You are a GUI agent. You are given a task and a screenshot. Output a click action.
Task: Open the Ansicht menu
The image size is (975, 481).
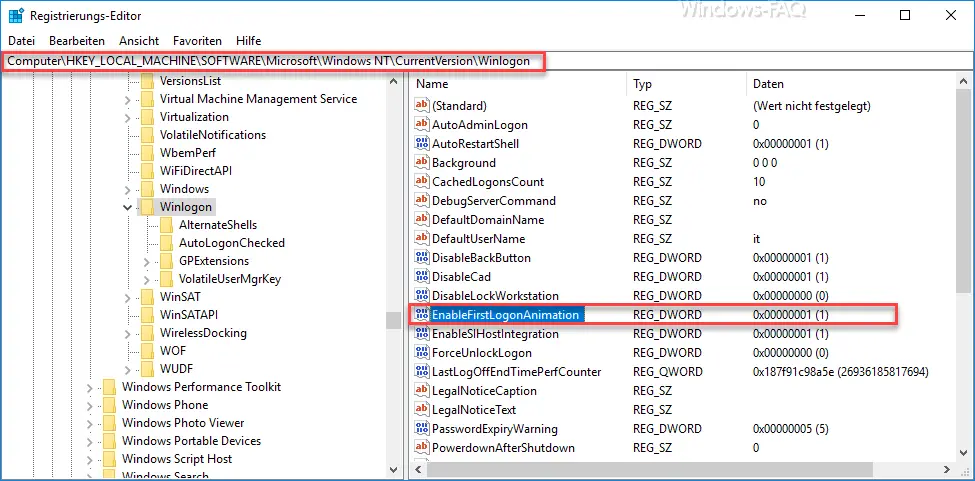(x=139, y=41)
